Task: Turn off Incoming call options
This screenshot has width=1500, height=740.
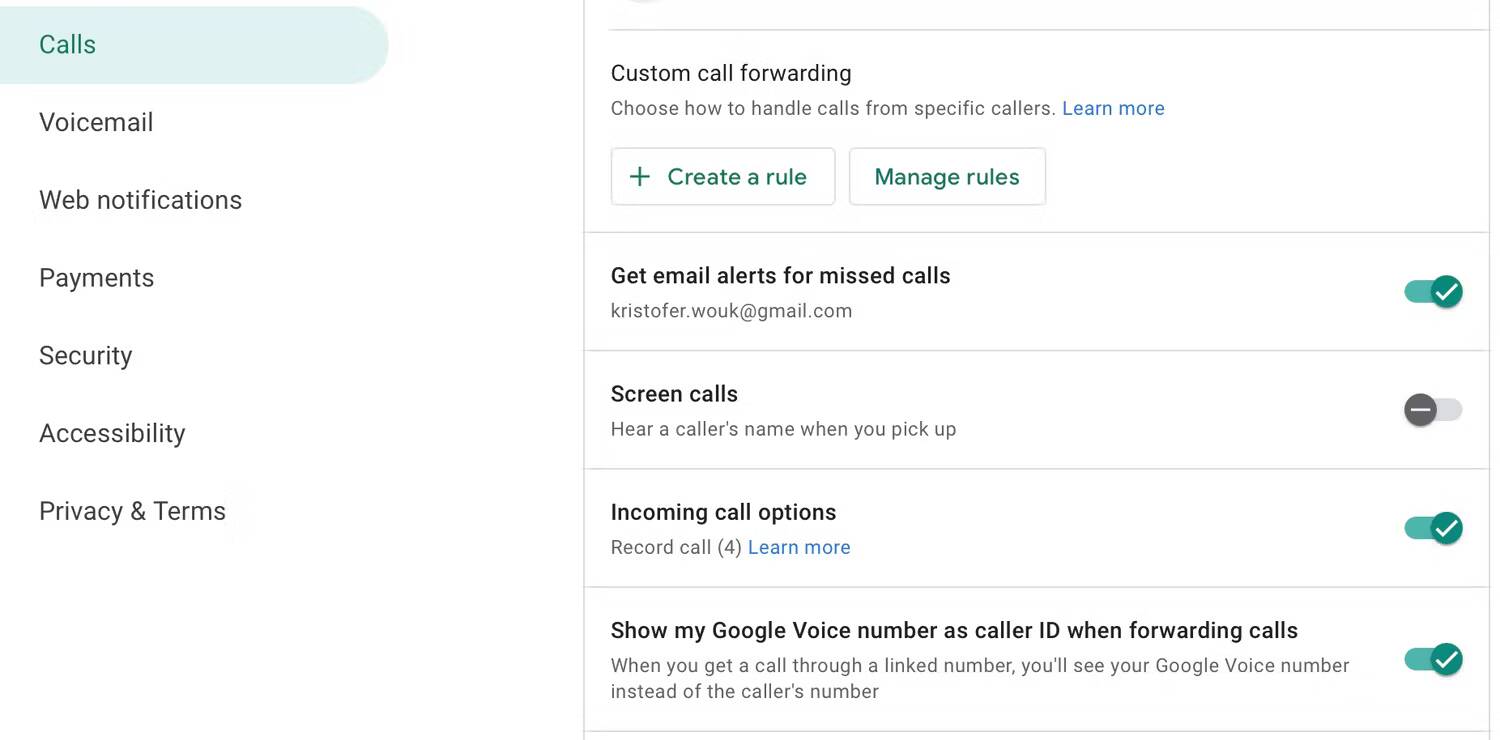Action: click(x=1432, y=528)
